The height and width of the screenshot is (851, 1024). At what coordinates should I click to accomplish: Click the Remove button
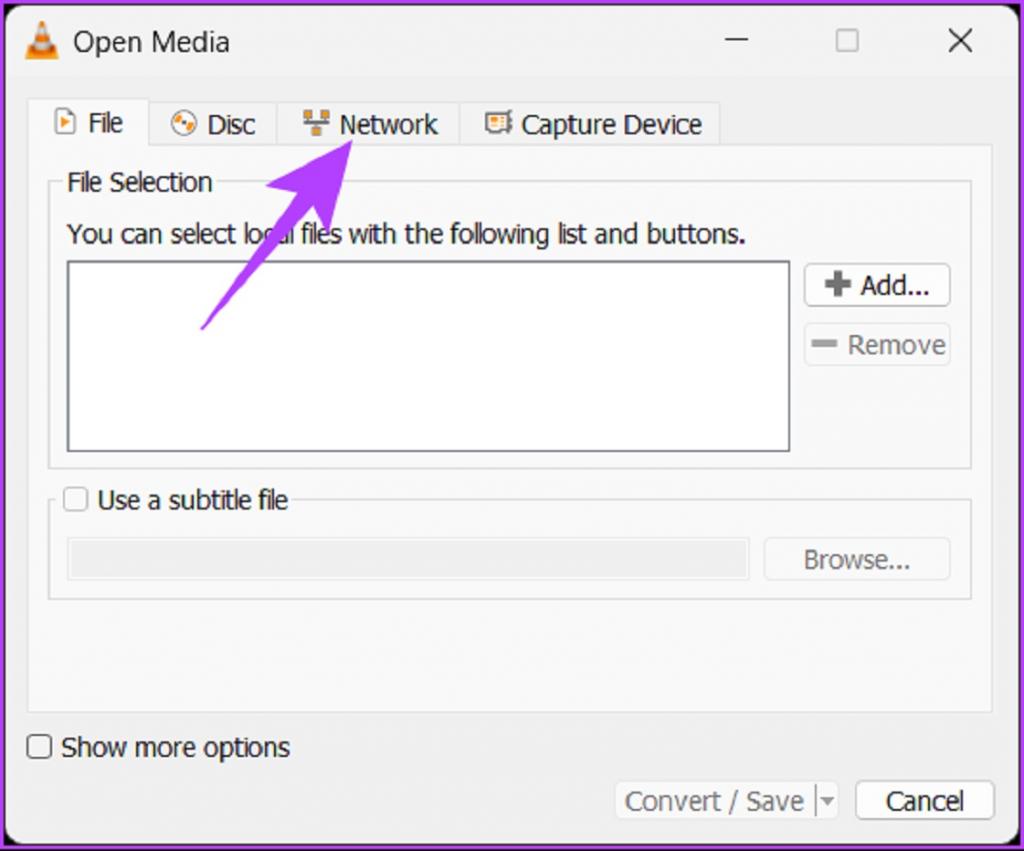coord(877,344)
